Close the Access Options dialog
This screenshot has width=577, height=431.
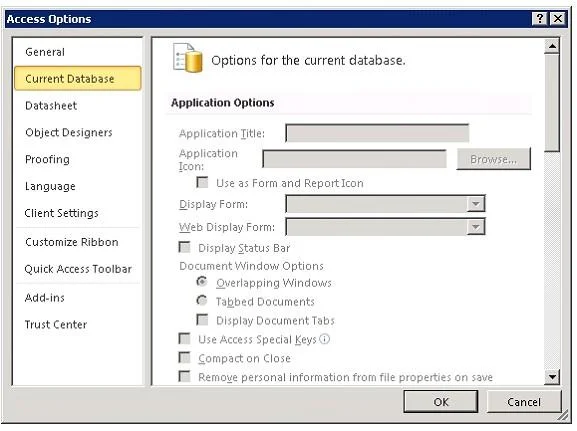click(558, 18)
